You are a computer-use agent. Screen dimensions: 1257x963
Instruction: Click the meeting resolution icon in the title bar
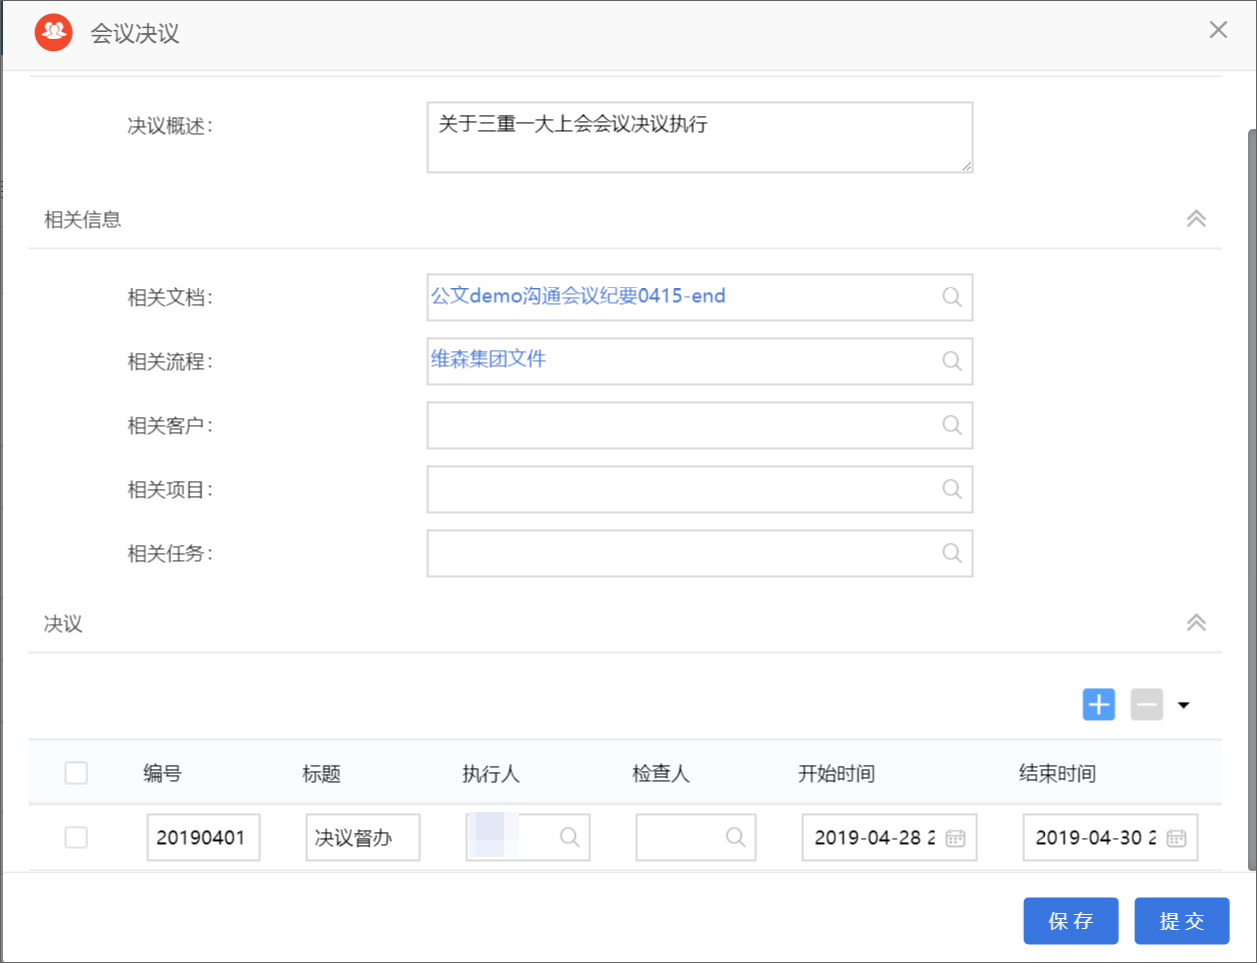(53, 31)
